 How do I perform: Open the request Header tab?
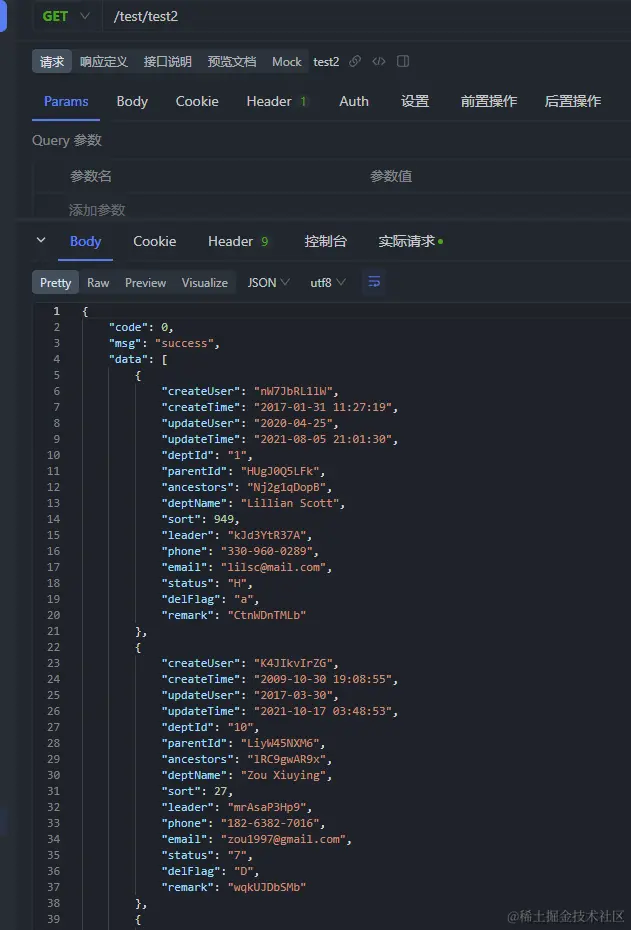pyautogui.click(x=277, y=101)
